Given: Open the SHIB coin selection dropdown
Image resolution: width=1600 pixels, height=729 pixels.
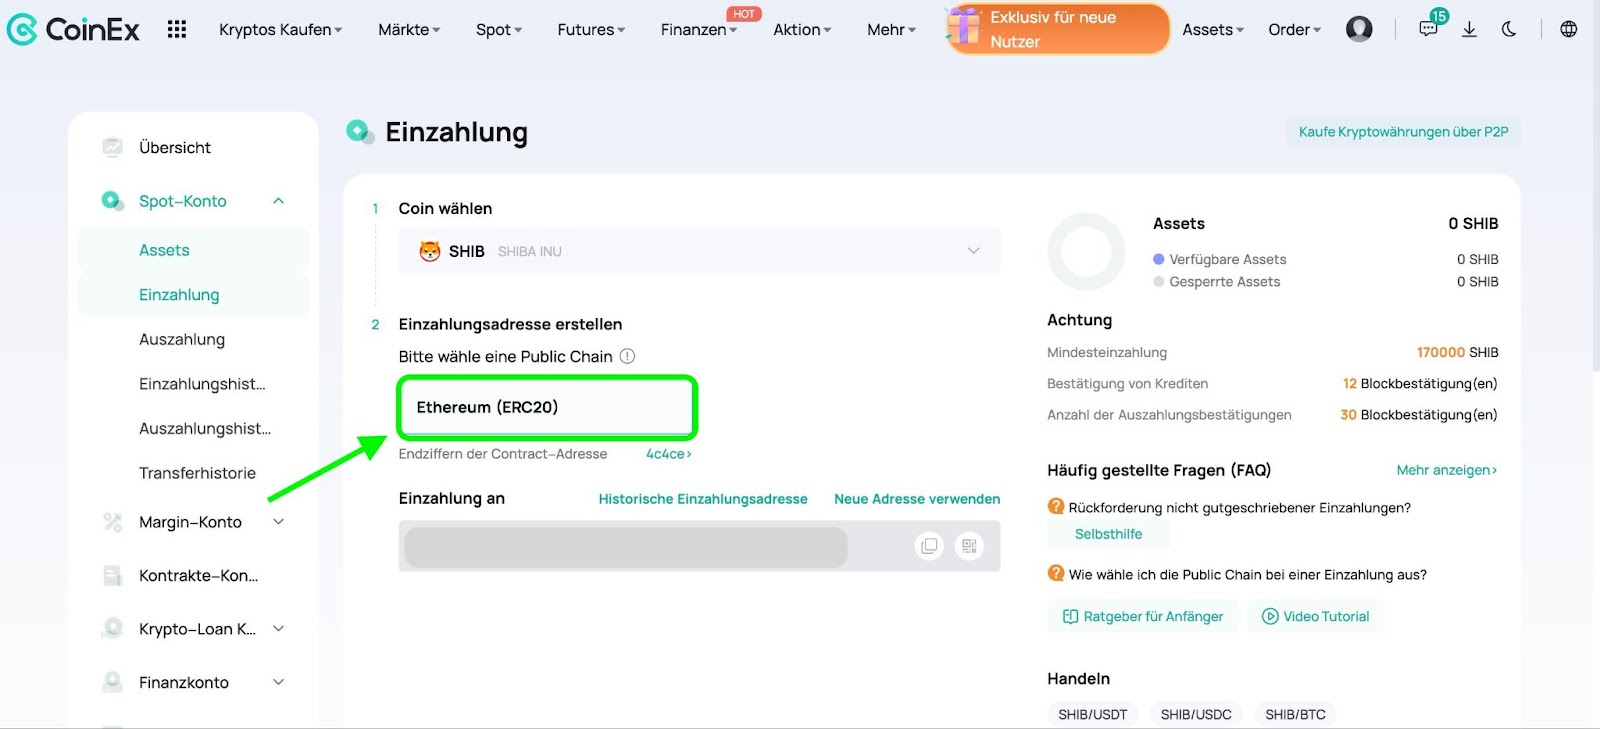Looking at the screenshot, I should [x=699, y=251].
